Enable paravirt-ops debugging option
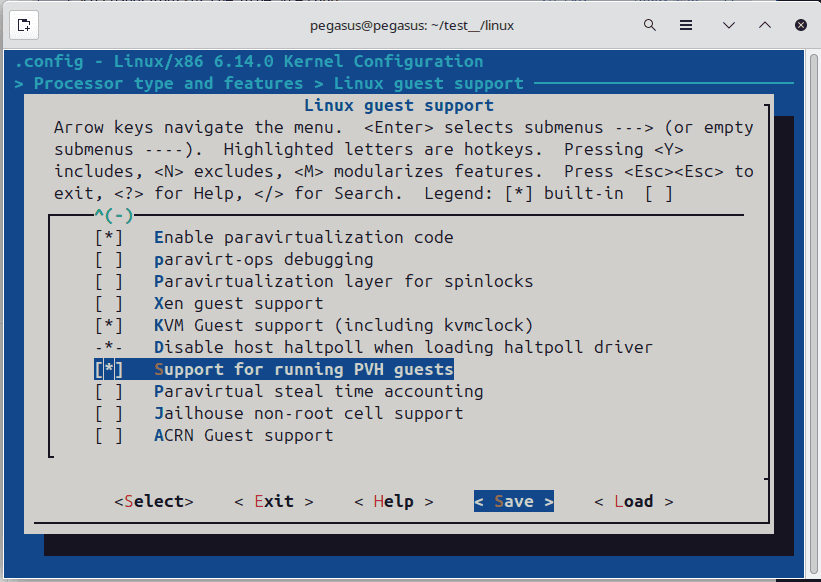The image size is (821, 582). click(109, 259)
